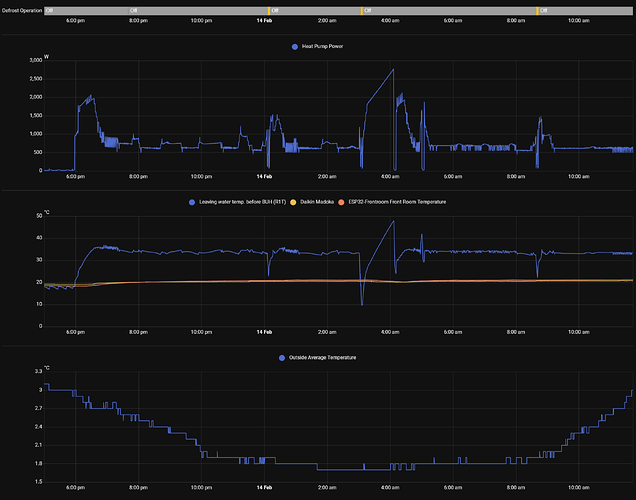Click the 2,500 value on power axis
Image resolution: width=636 pixels, height=500 pixels.
click(x=36, y=79)
